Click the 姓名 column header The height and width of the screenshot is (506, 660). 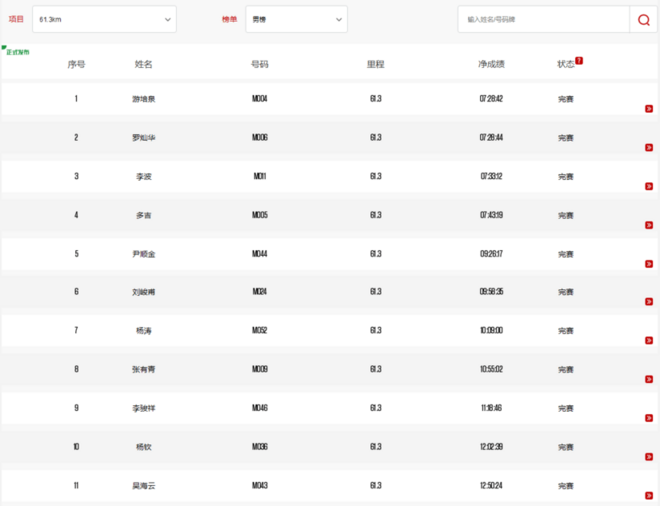tap(144, 64)
